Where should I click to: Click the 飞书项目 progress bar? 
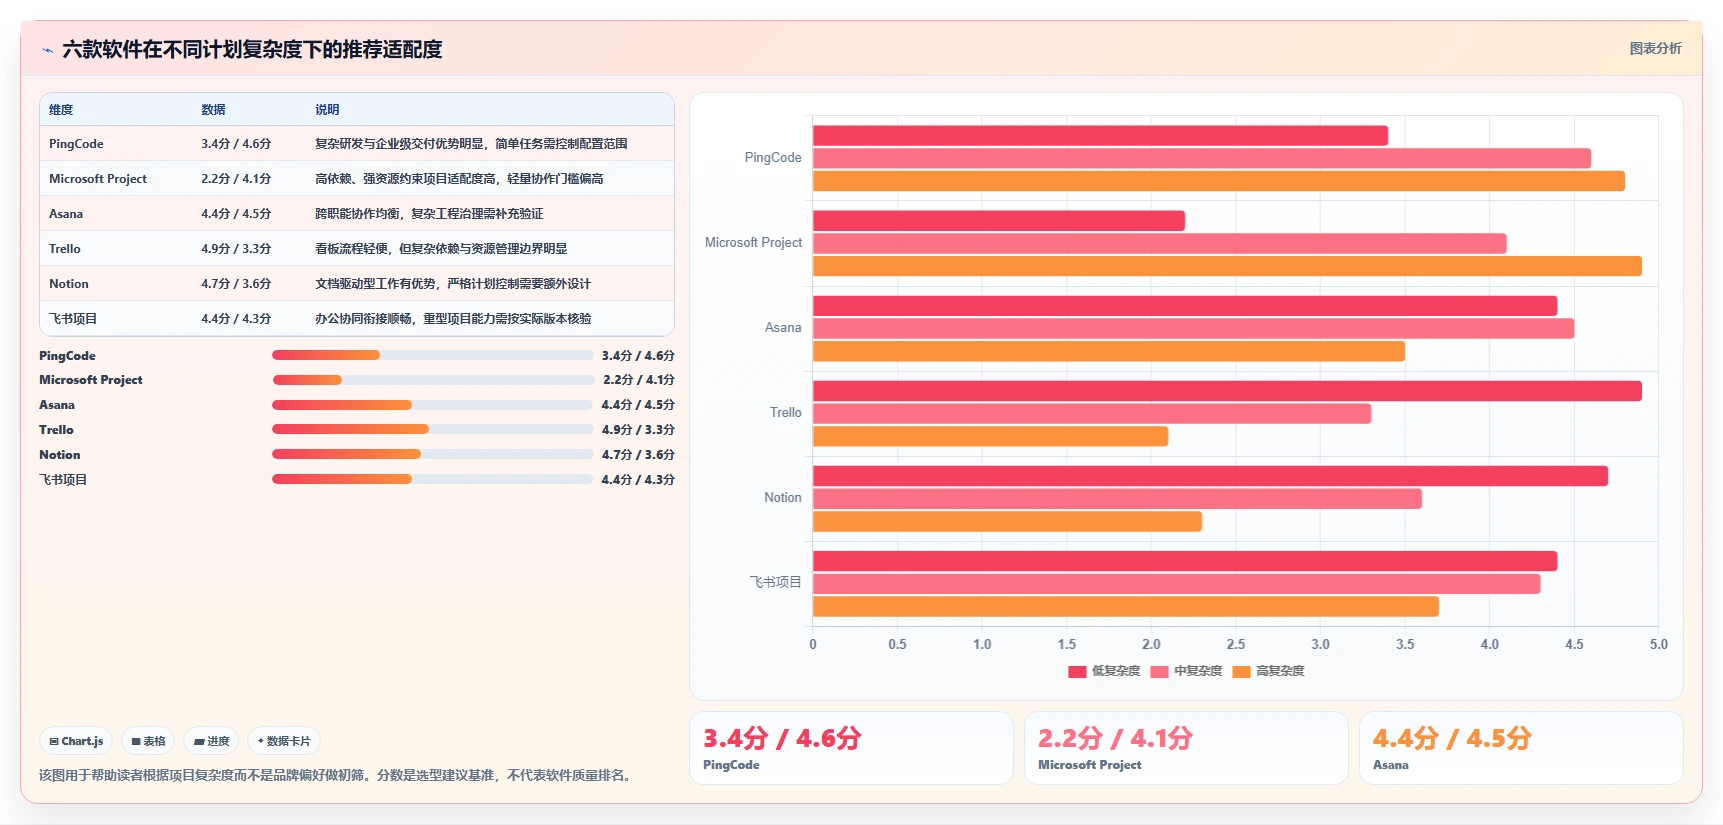coord(432,479)
